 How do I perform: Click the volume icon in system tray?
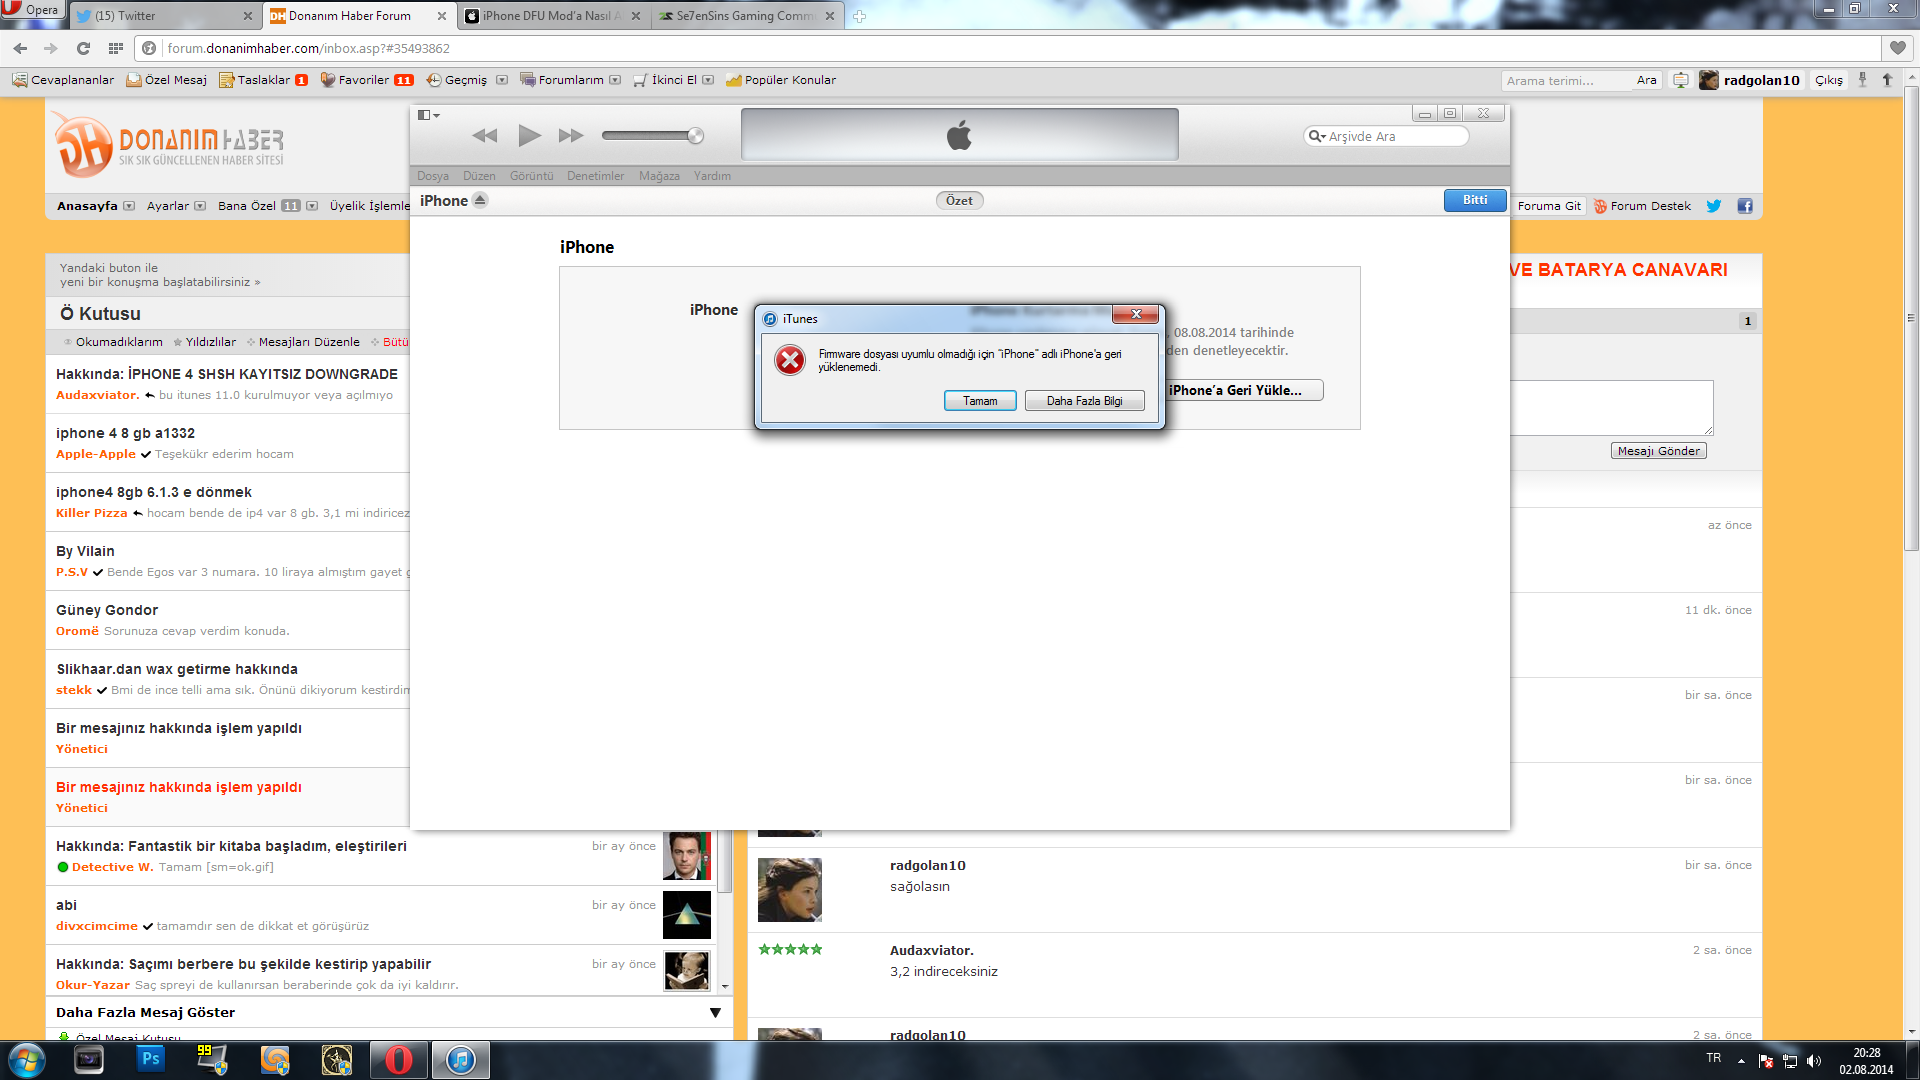pyautogui.click(x=1814, y=1061)
